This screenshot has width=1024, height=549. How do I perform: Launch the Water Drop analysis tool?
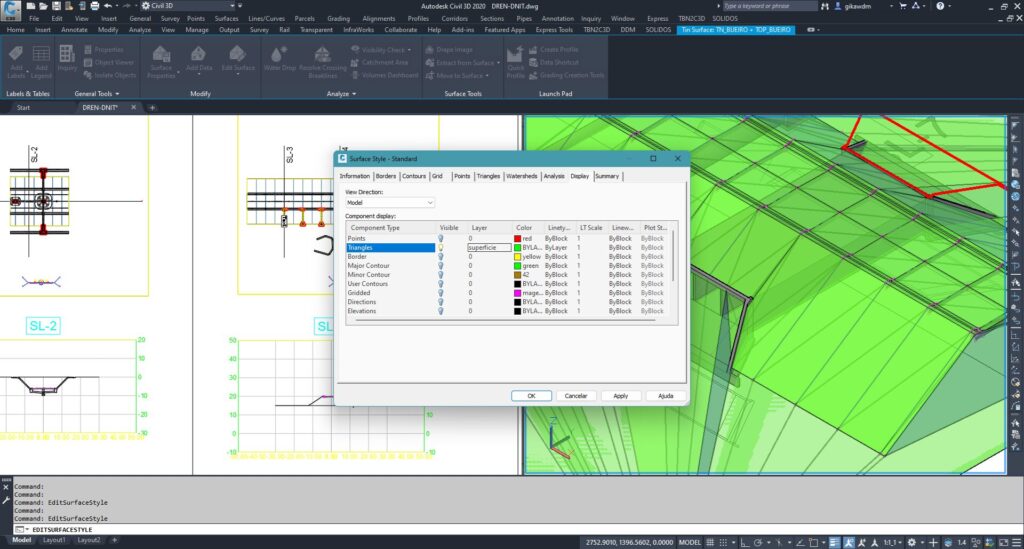280,59
